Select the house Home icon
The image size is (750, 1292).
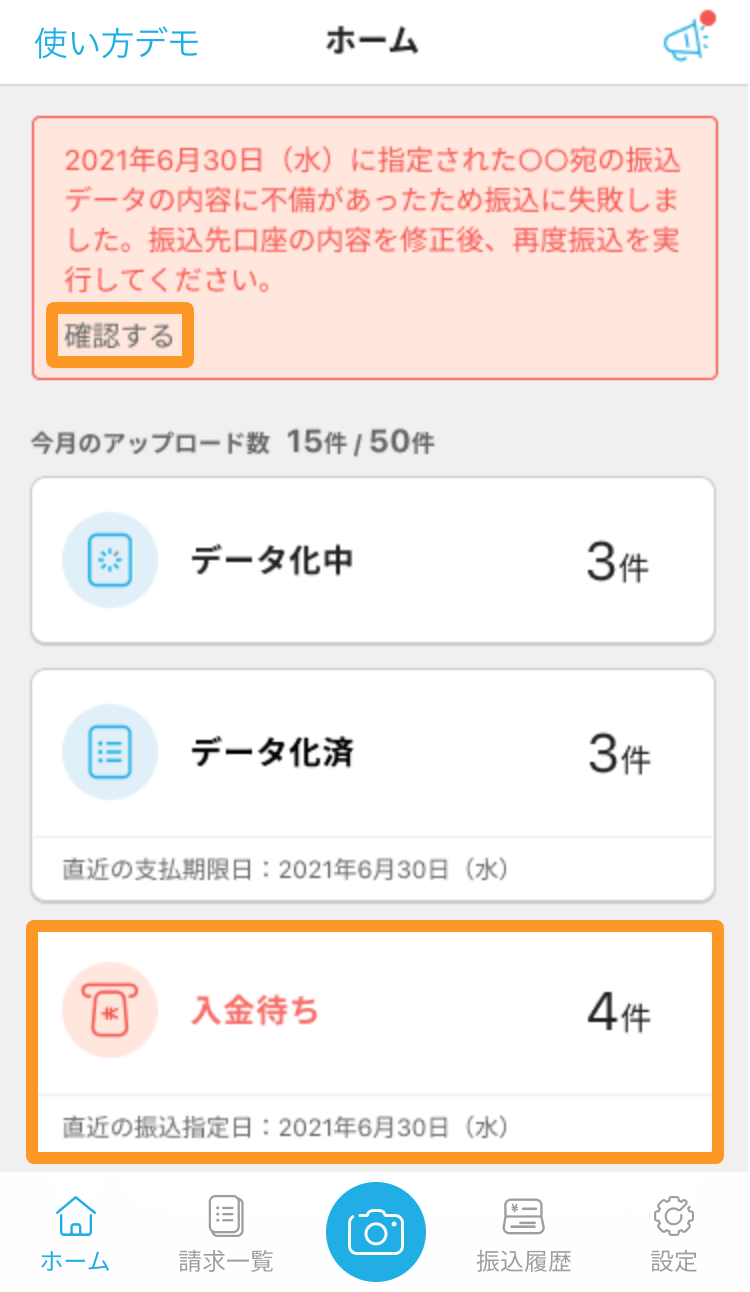(75, 1216)
